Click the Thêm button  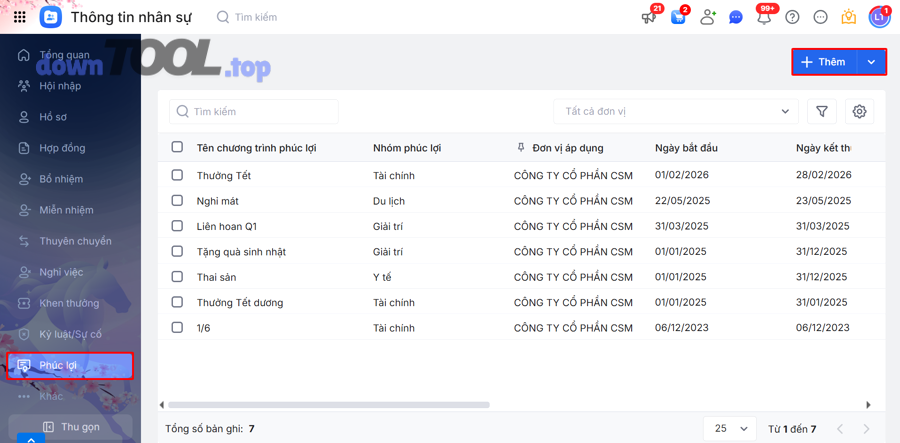pyautogui.click(x=825, y=62)
